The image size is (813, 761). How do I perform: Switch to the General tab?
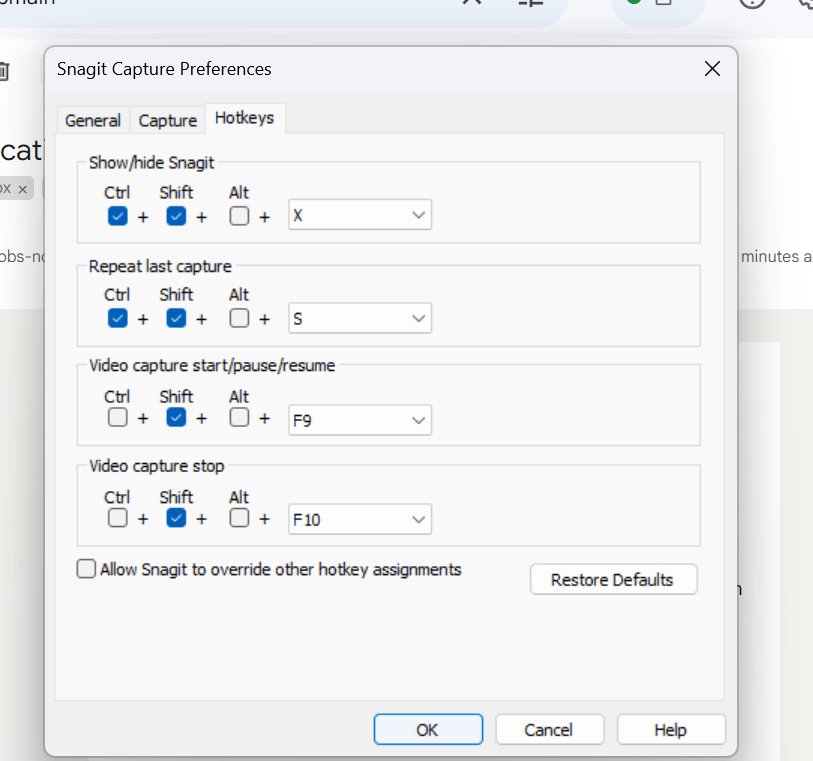(93, 120)
